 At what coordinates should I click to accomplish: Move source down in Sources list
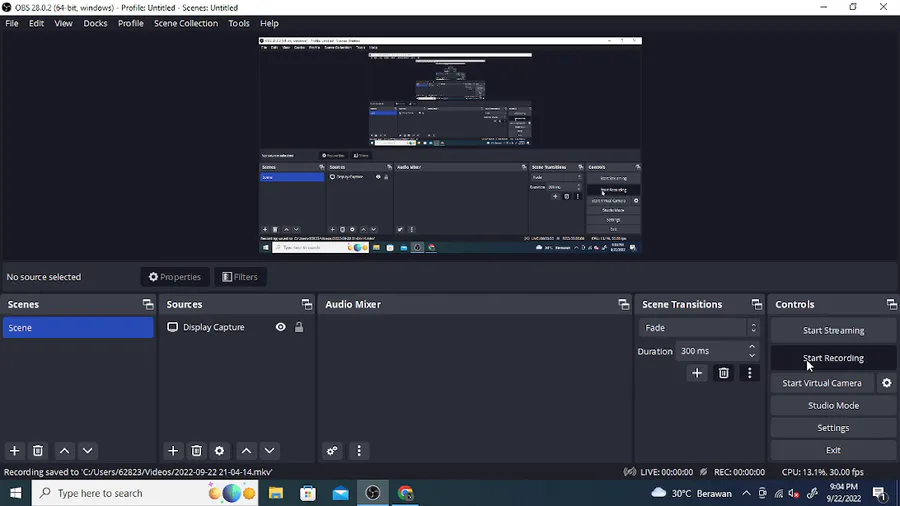[x=269, y=451]
